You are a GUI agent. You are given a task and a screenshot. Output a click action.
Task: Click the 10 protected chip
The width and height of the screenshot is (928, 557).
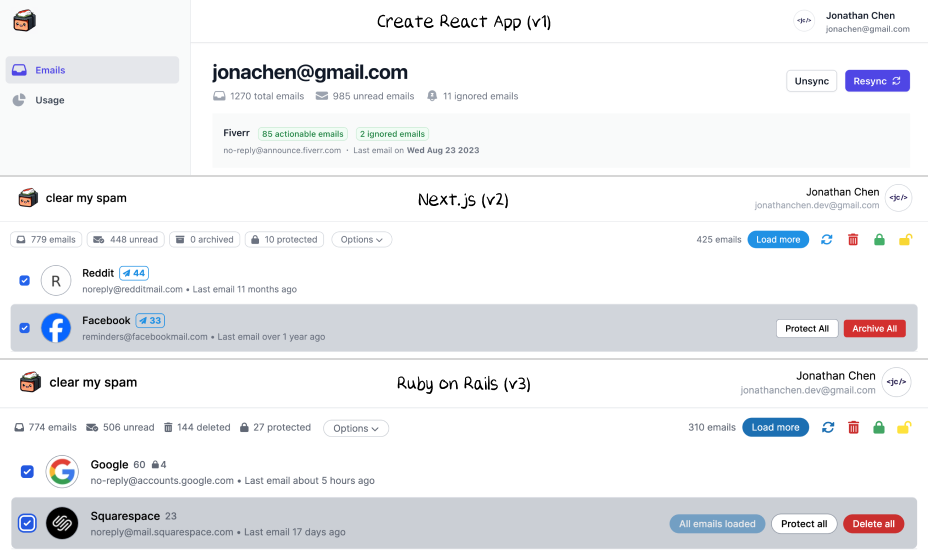click(284, 239)
